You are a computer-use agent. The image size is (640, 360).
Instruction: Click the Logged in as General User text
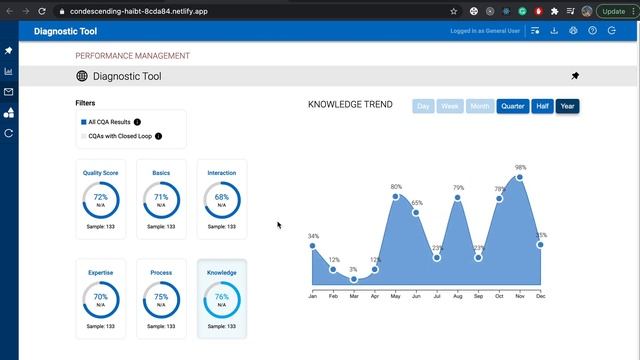pyautogui.click(x=485, y=31)
